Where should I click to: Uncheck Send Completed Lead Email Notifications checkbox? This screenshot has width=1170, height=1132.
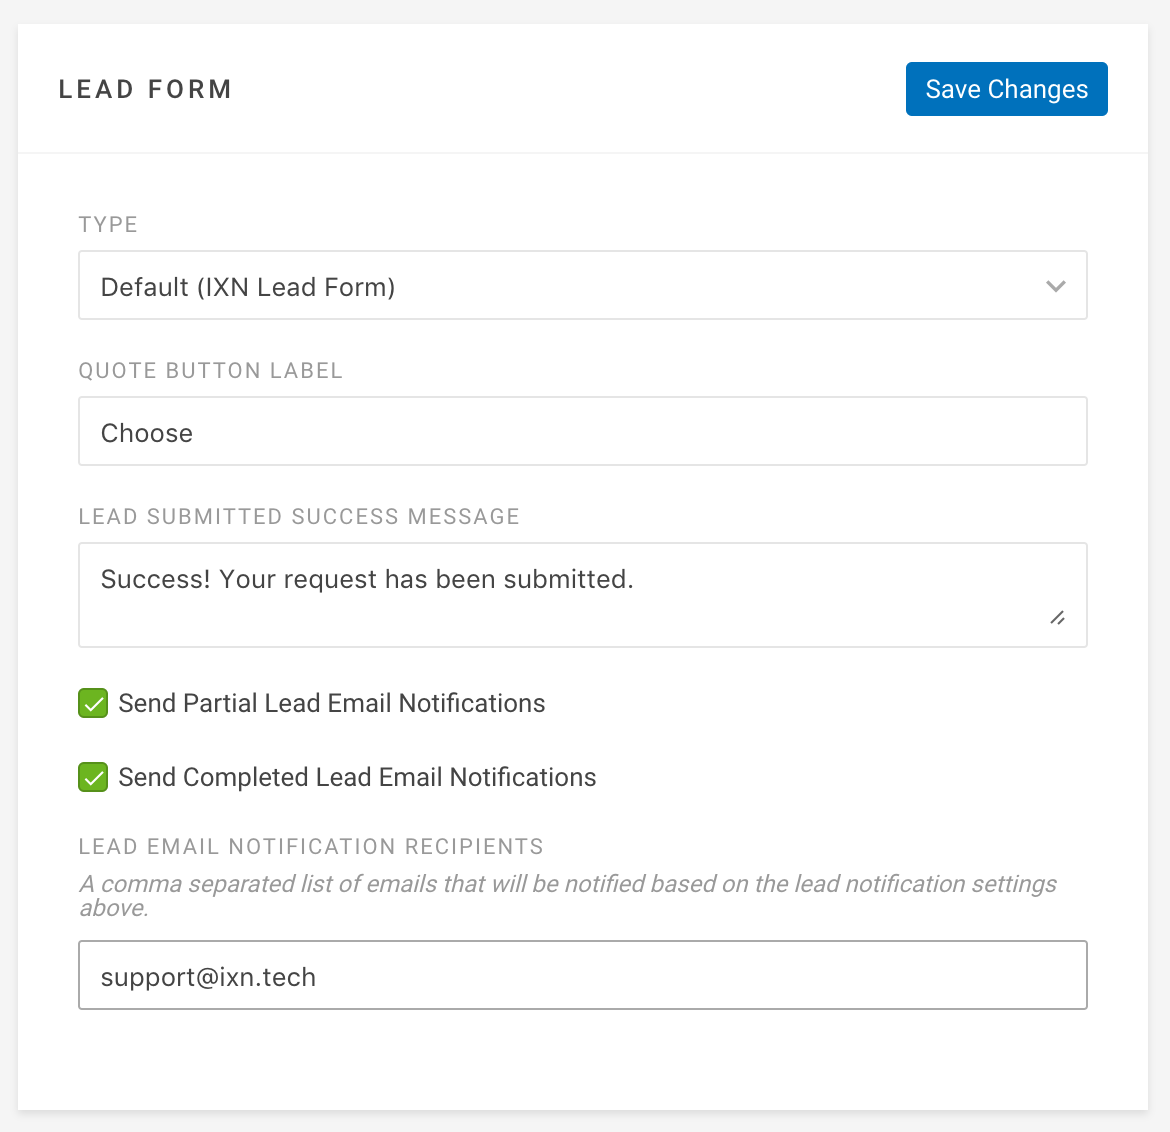pyautogui.click(x=93, y=777)
